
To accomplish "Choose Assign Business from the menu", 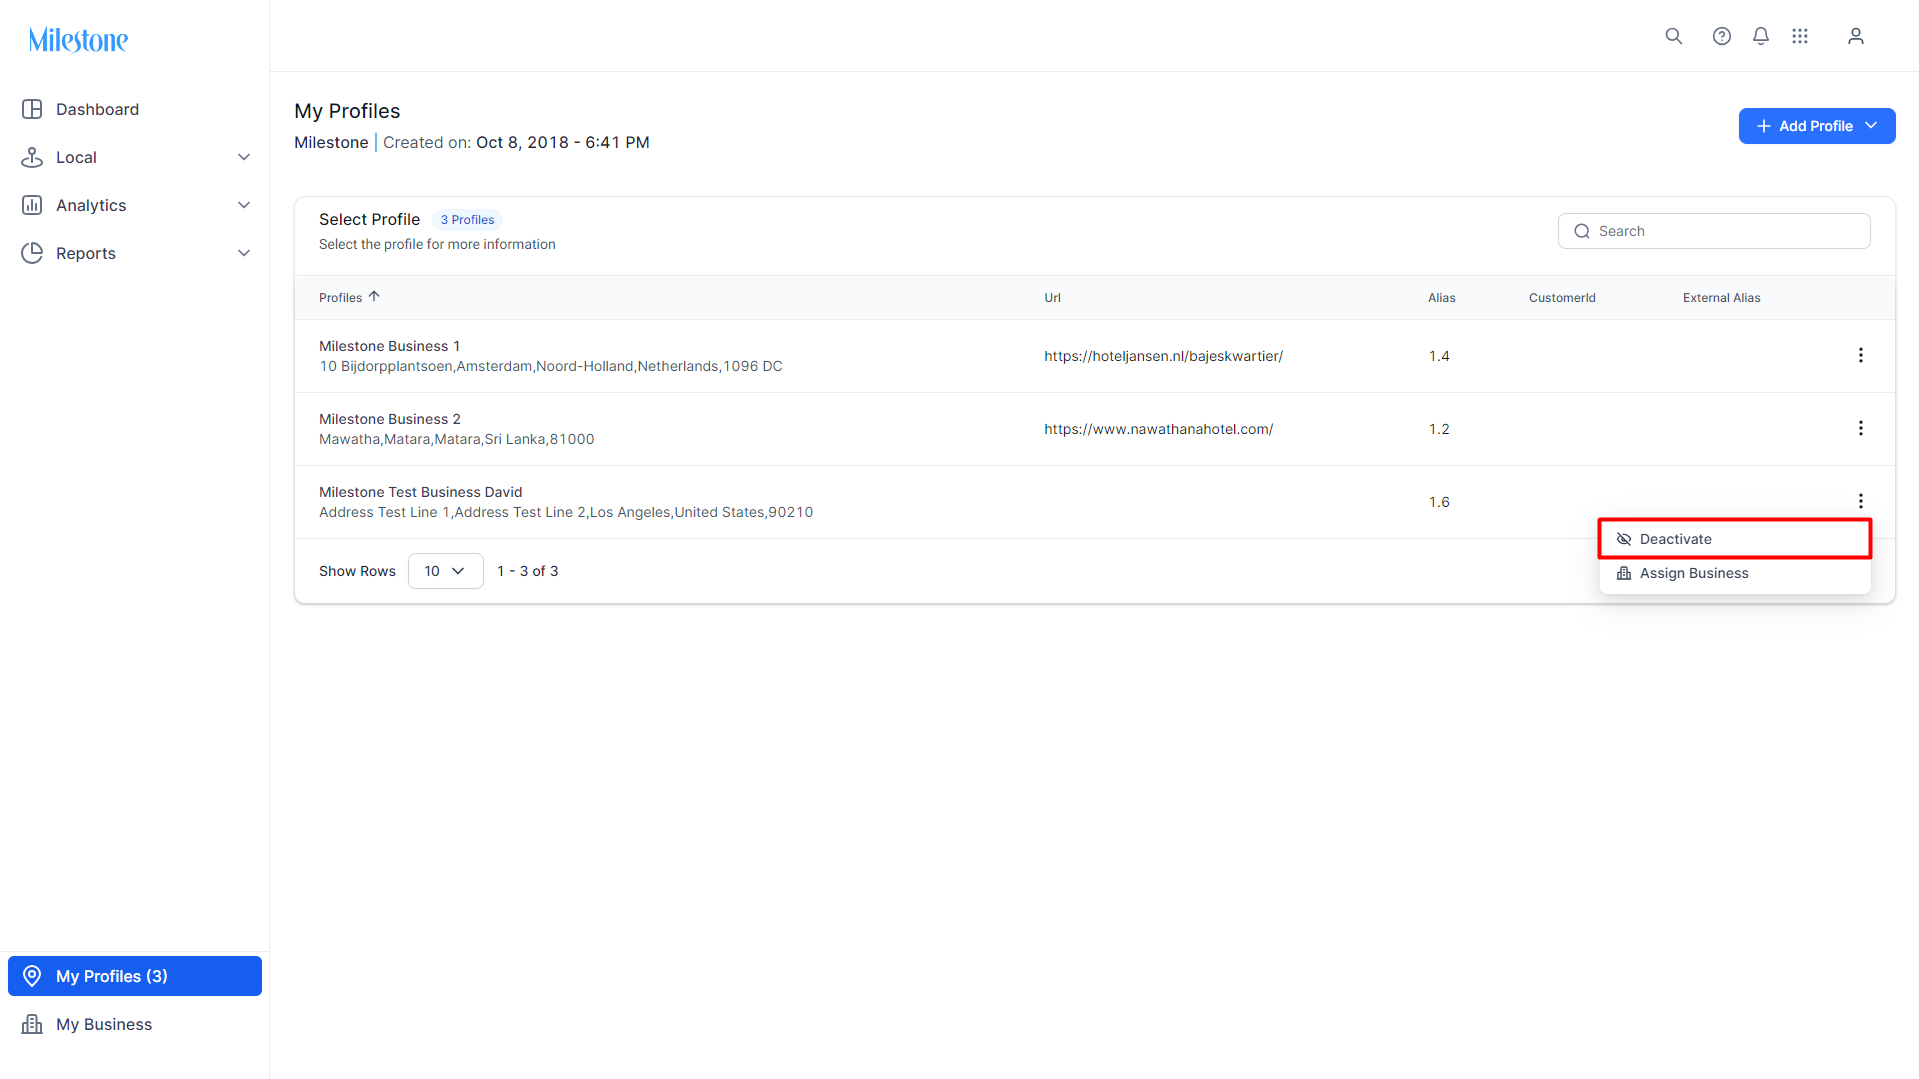I will point(1735,573).
